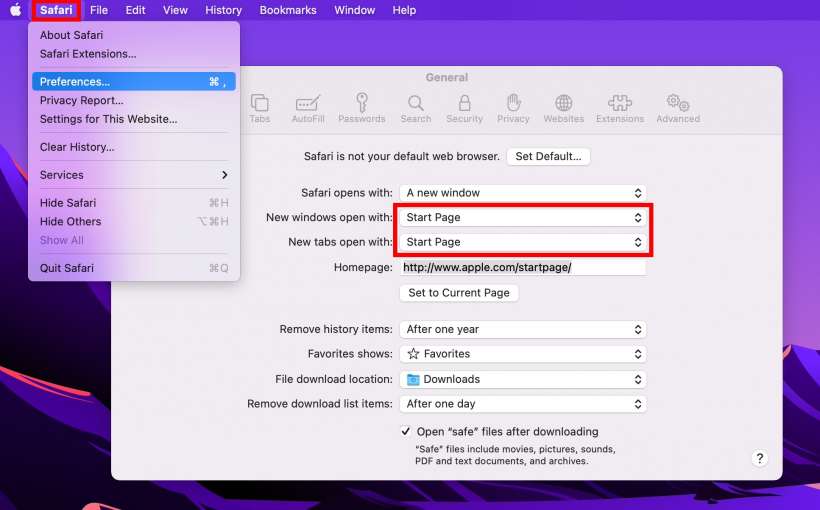Open the Remove download list items dropdown

pyautogui.click(x=523, y=404)
